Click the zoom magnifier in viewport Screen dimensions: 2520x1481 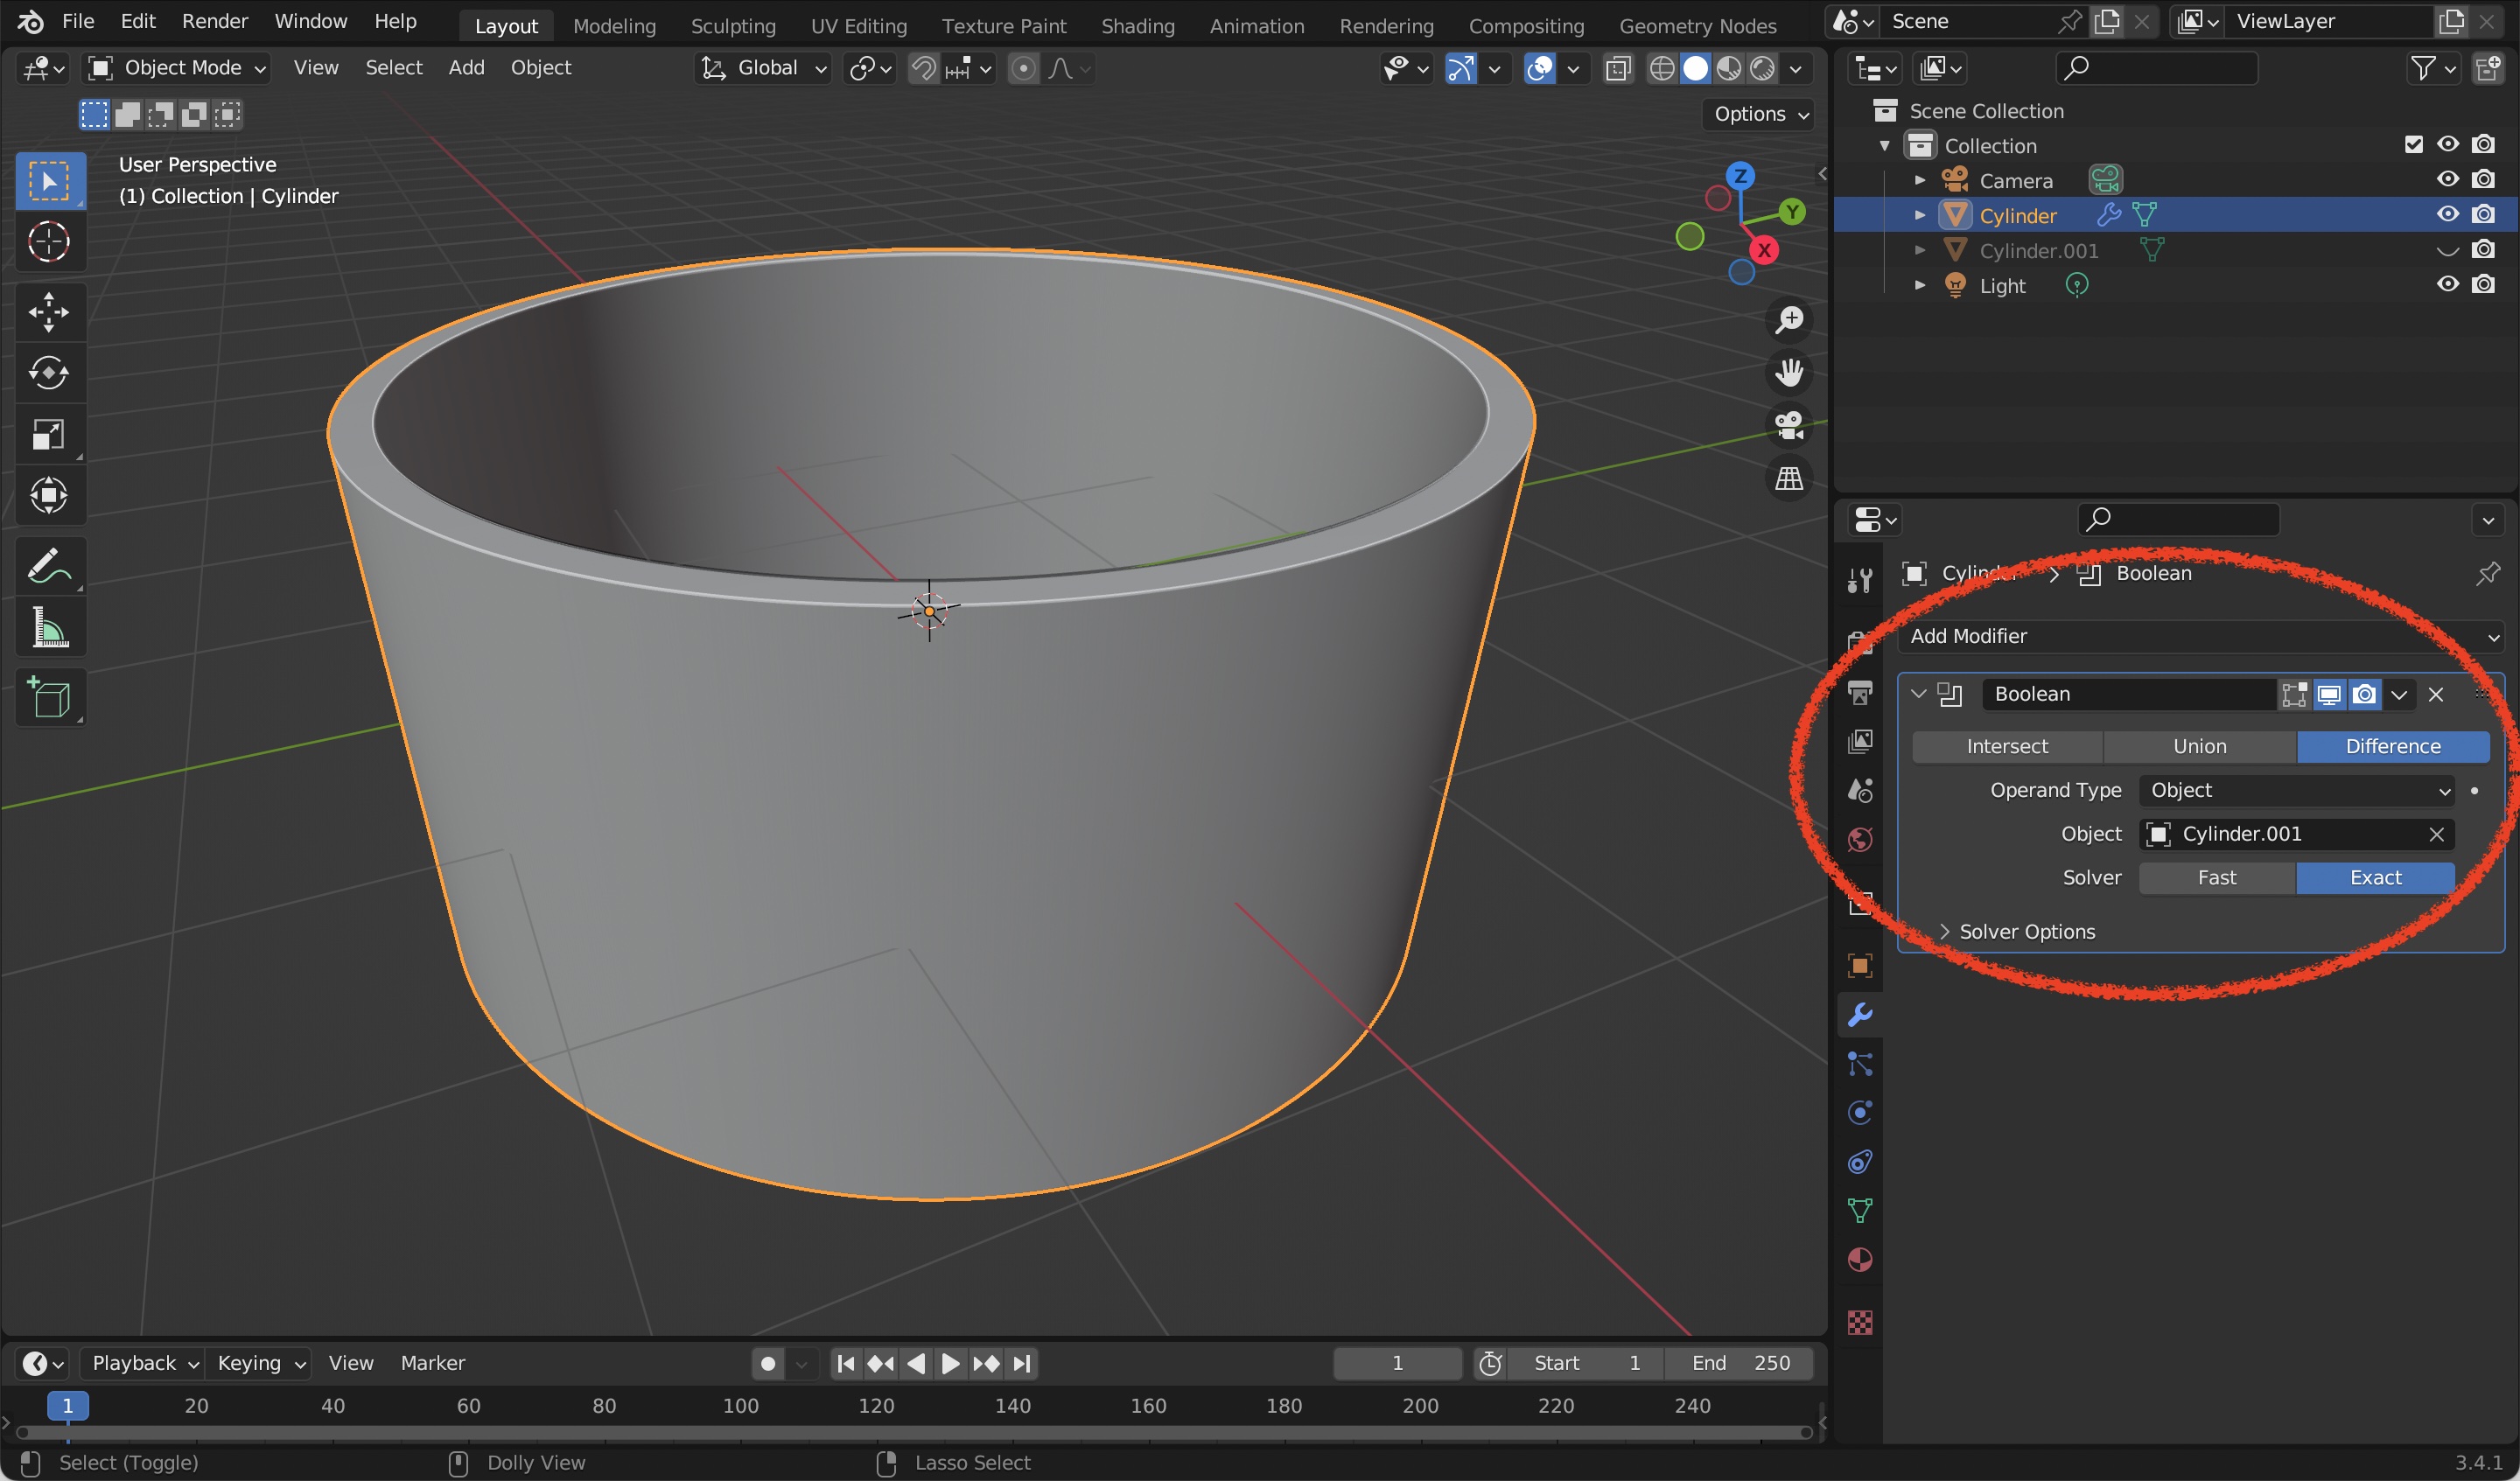pyautogui.click(x=1789, y=320)
